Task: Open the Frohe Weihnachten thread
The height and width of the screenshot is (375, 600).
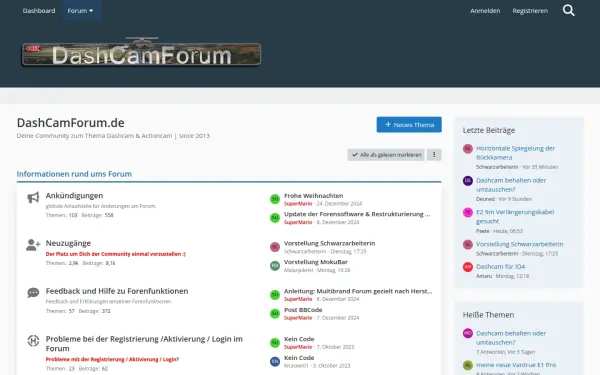Action: tap(313, 196)
